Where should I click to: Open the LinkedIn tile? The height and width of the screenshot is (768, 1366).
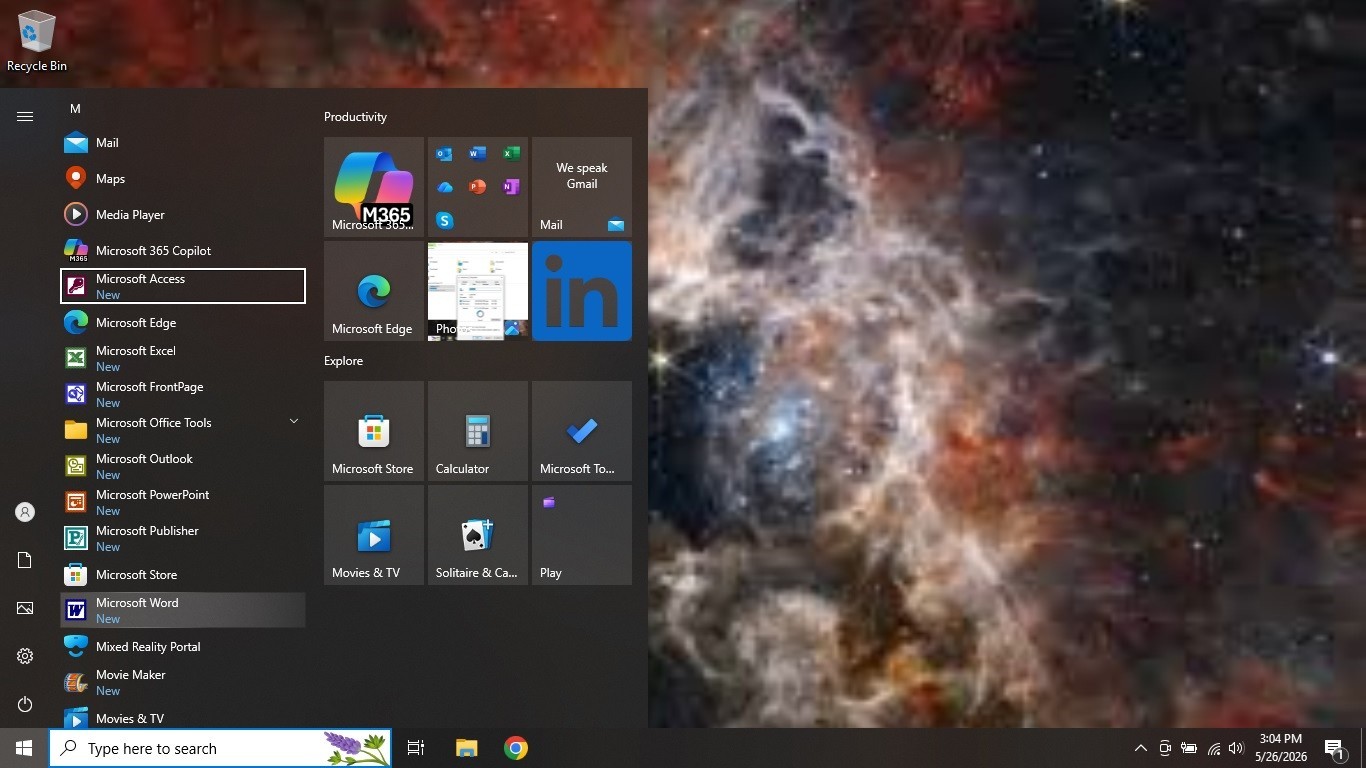point(582,291)
